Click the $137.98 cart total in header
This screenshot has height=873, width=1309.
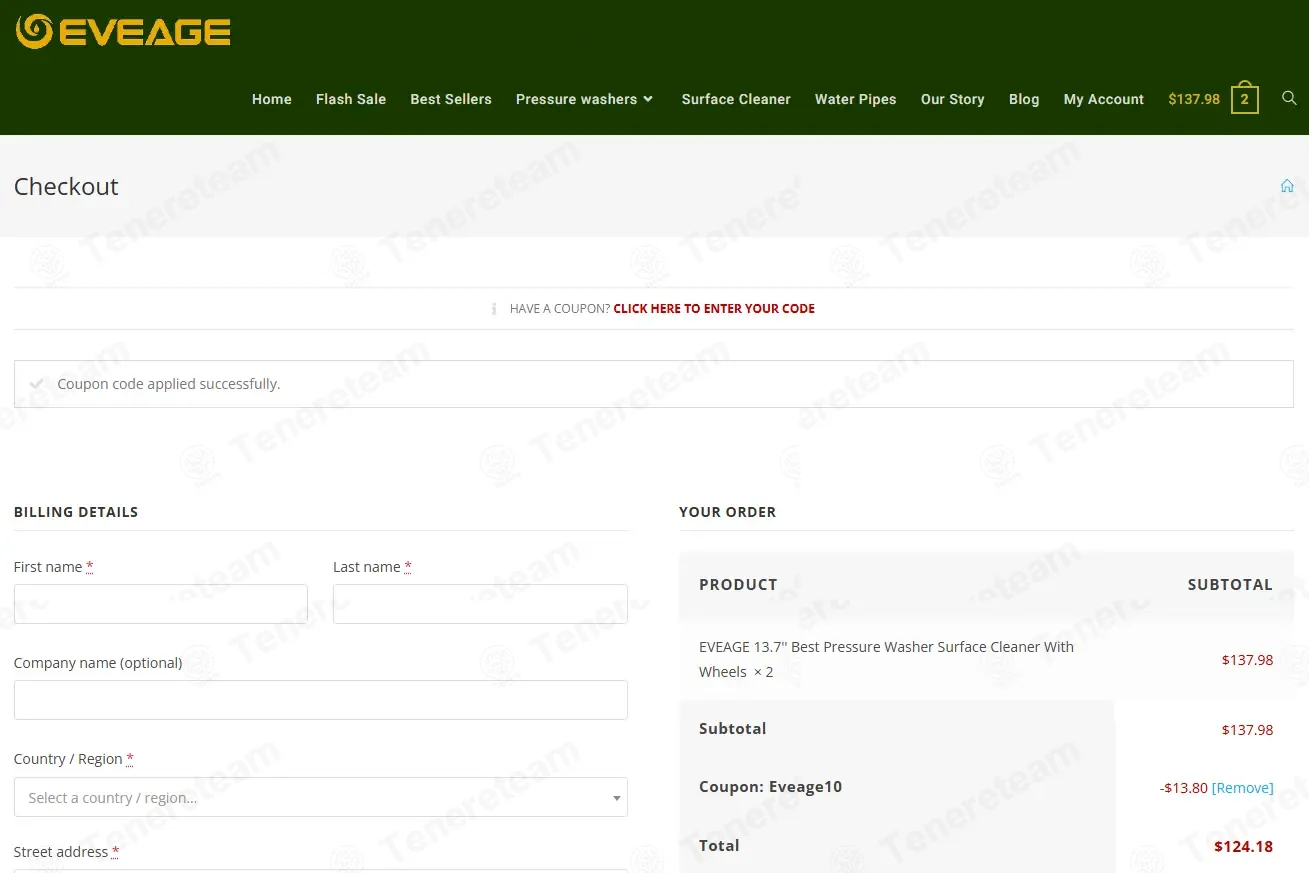click(x=1194, y=99)
